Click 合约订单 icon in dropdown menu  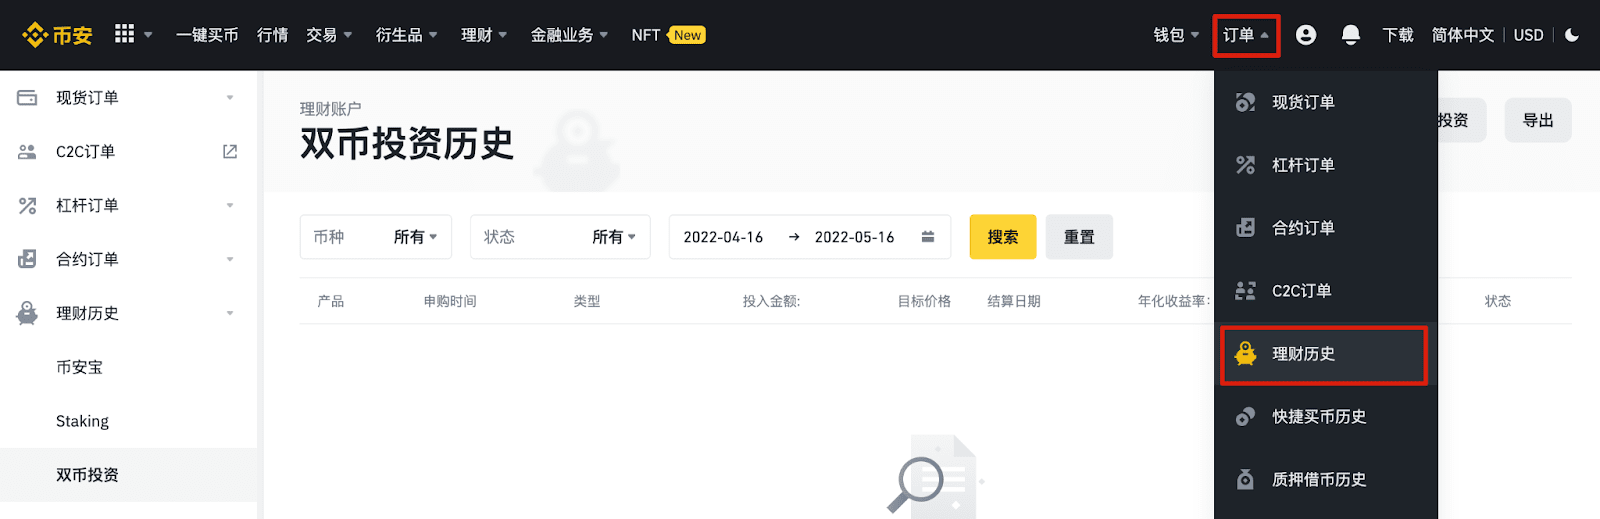[1245, 228]
